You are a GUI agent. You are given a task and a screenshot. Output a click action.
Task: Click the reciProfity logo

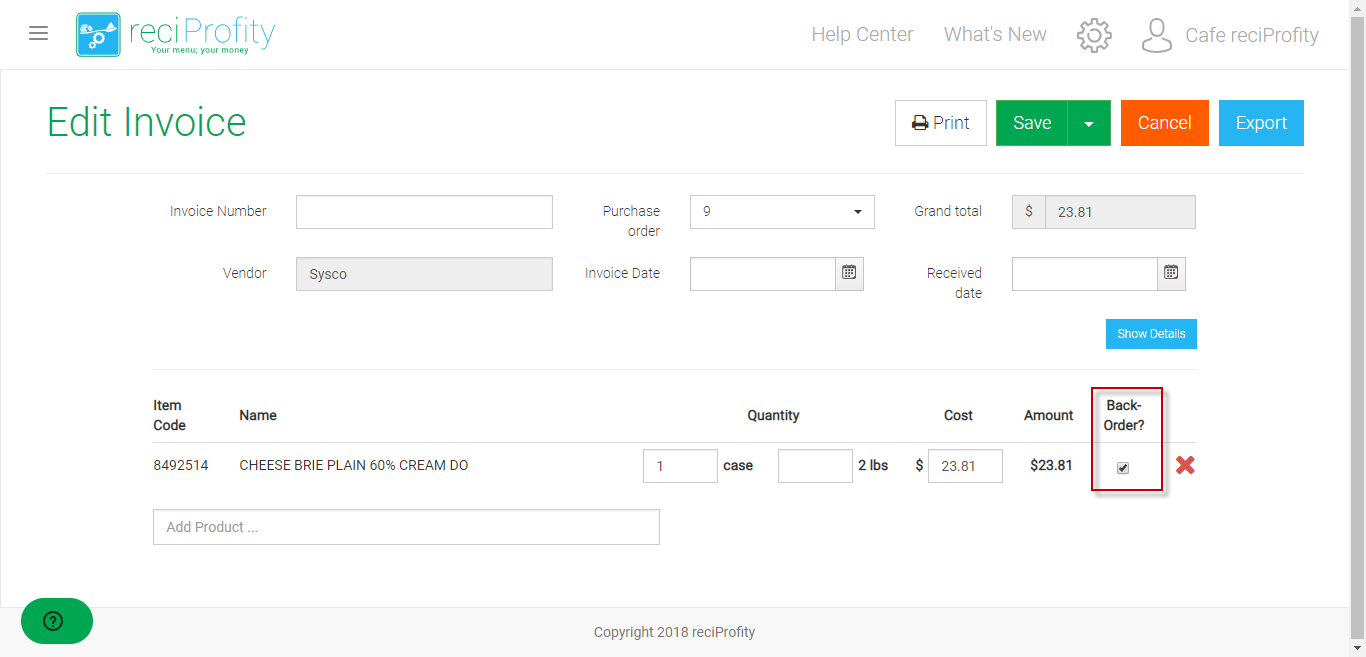[176, 35]
